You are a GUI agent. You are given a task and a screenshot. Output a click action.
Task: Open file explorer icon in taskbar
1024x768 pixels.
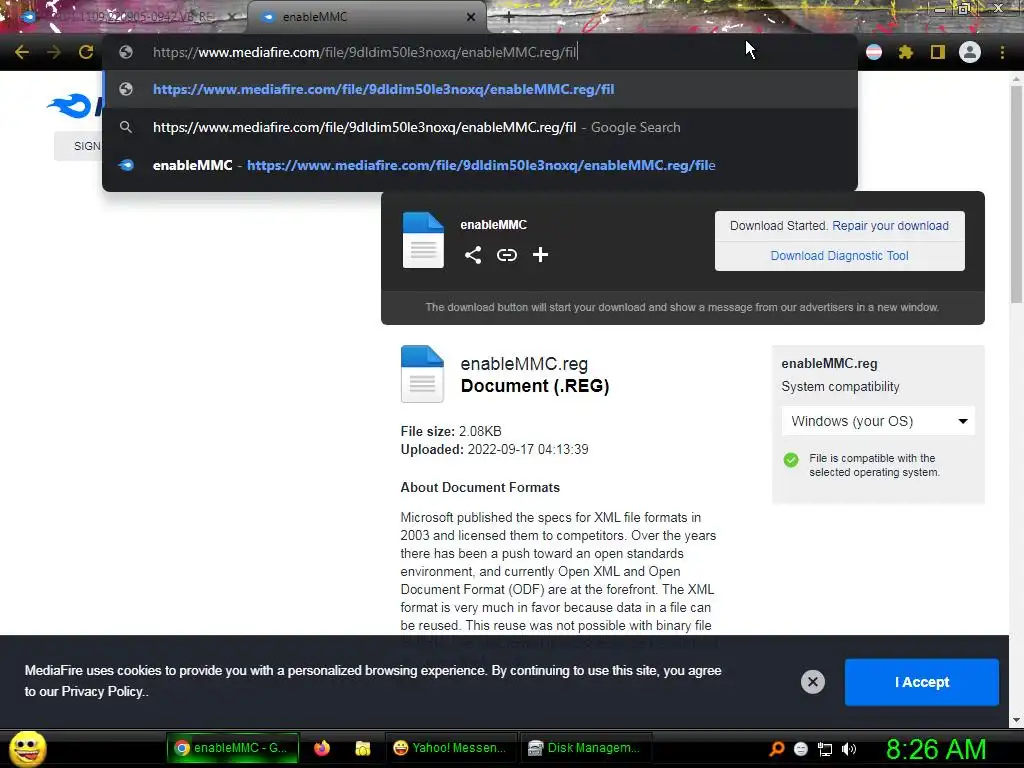click(362, 748)
